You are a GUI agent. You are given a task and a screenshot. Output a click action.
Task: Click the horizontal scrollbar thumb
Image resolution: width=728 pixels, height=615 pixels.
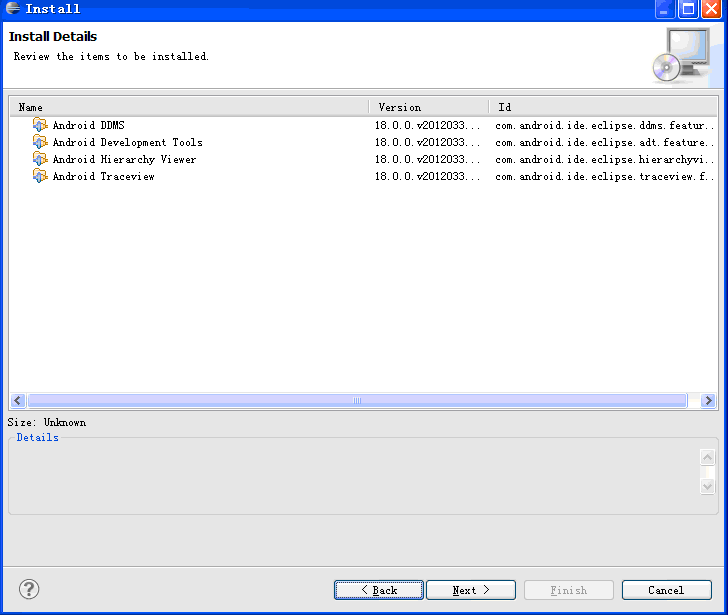(x=357, y=400)
